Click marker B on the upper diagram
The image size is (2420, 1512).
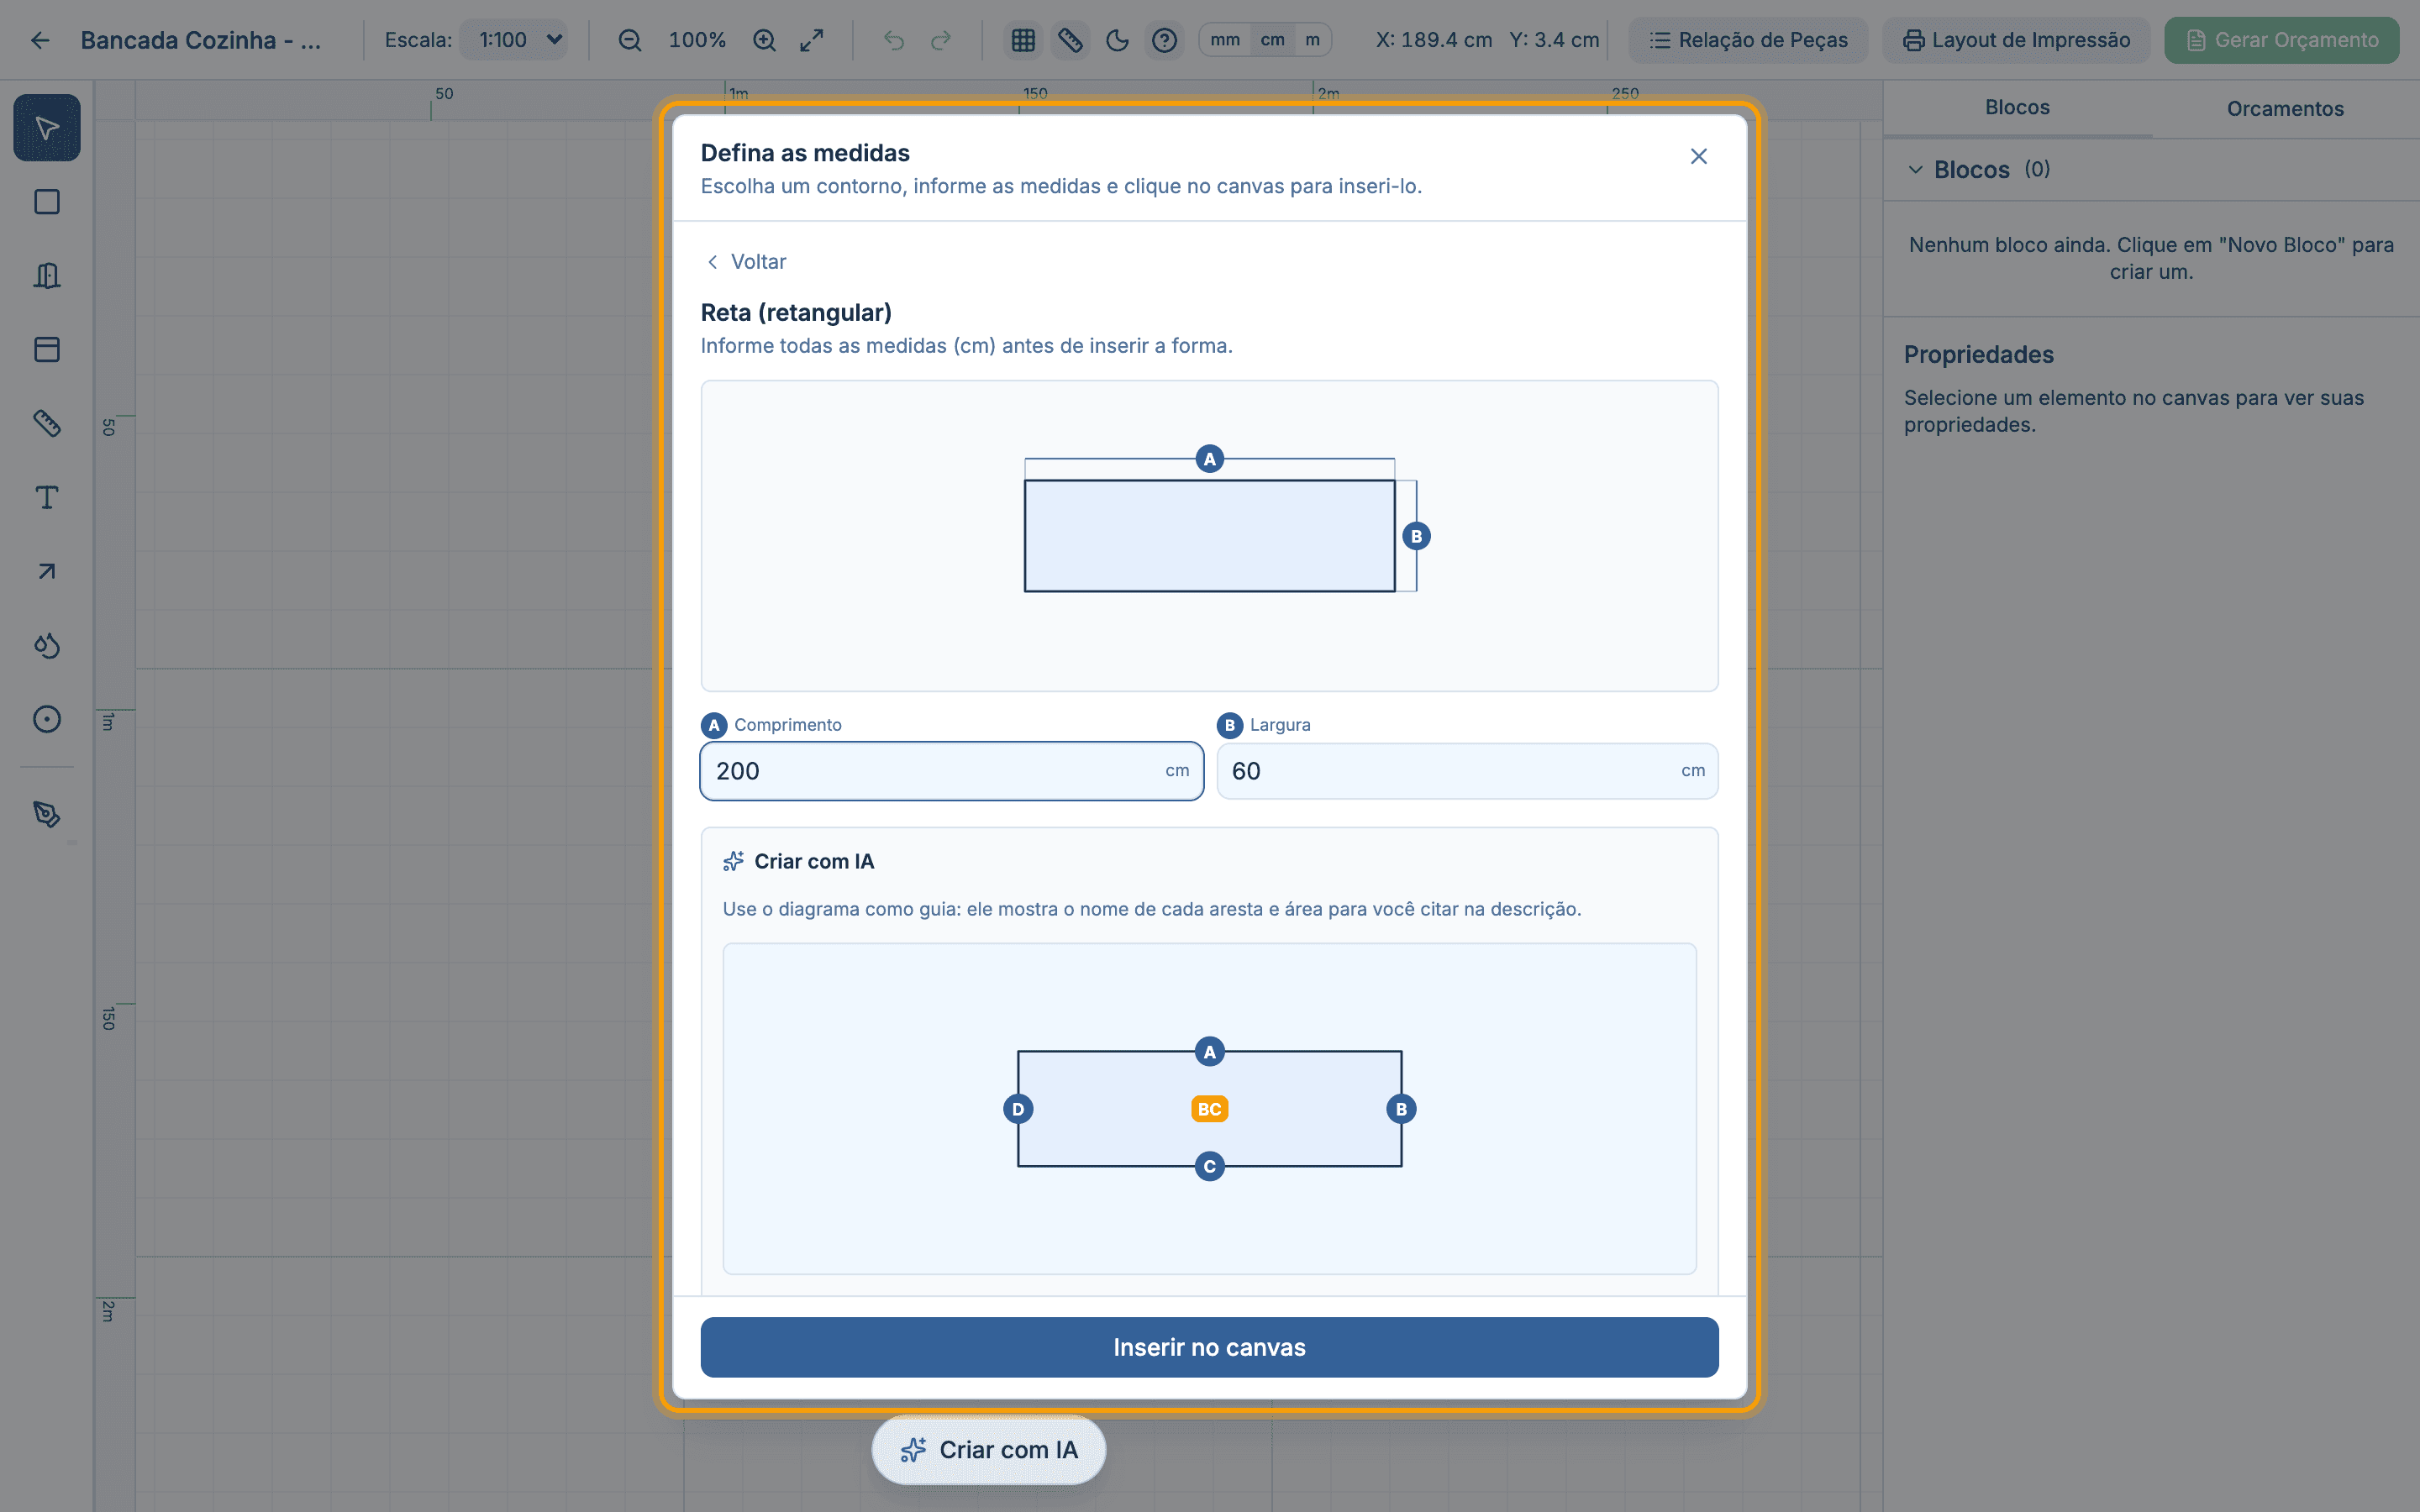click(1416, 536)
